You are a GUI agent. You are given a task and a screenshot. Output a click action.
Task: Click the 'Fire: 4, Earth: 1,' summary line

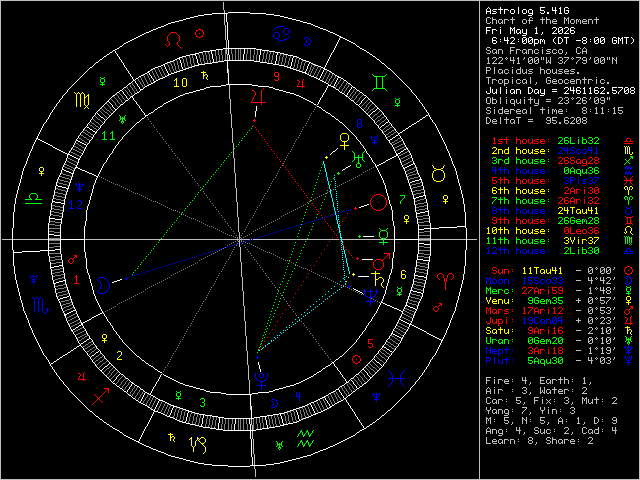[x=539, y=380]
